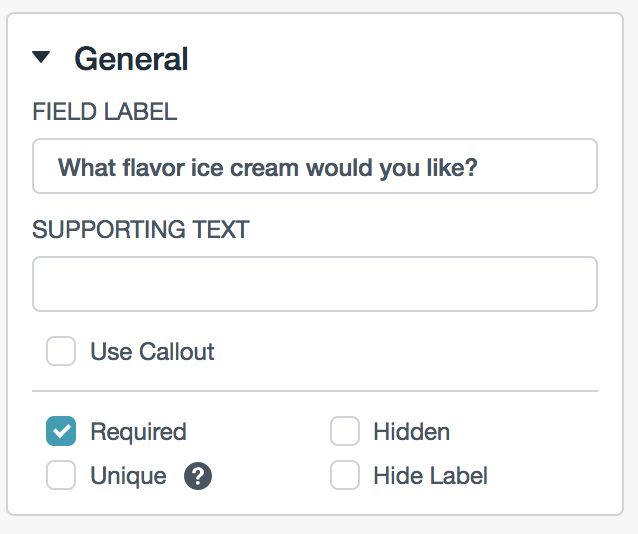Click the SUPPORTING TEXT caption

tap(141, 229)
